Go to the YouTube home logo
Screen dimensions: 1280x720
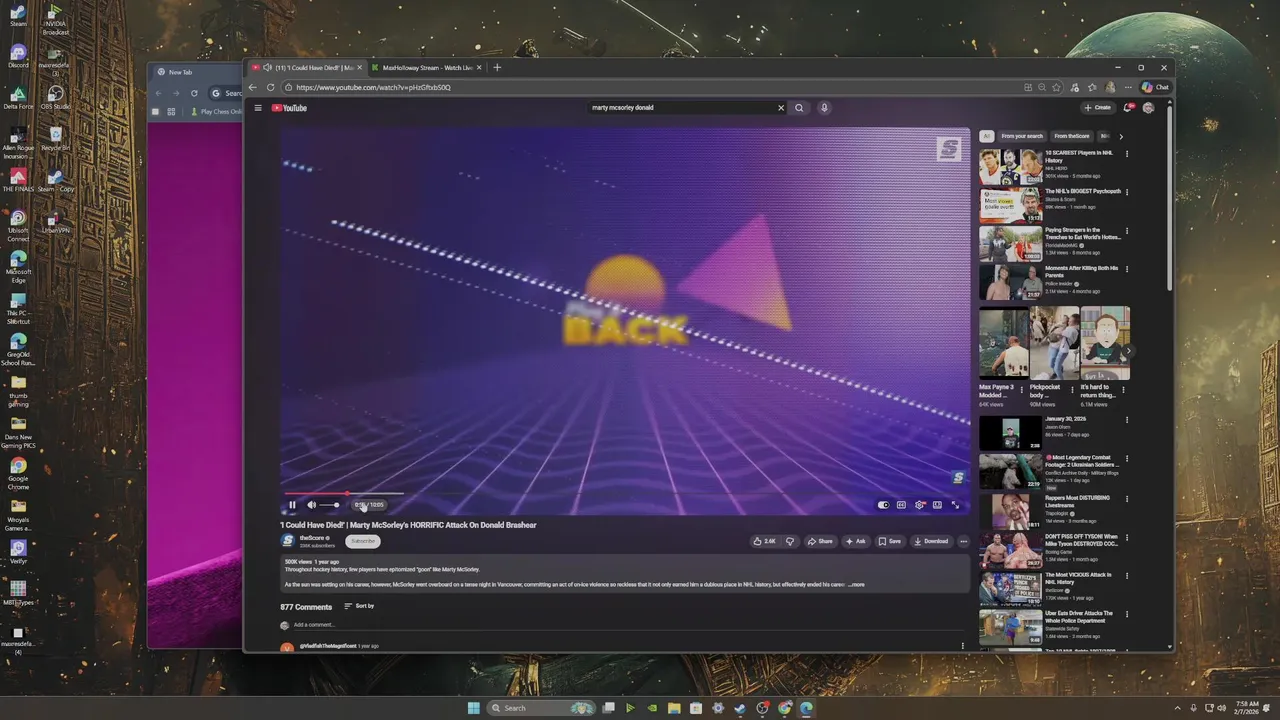289,108
